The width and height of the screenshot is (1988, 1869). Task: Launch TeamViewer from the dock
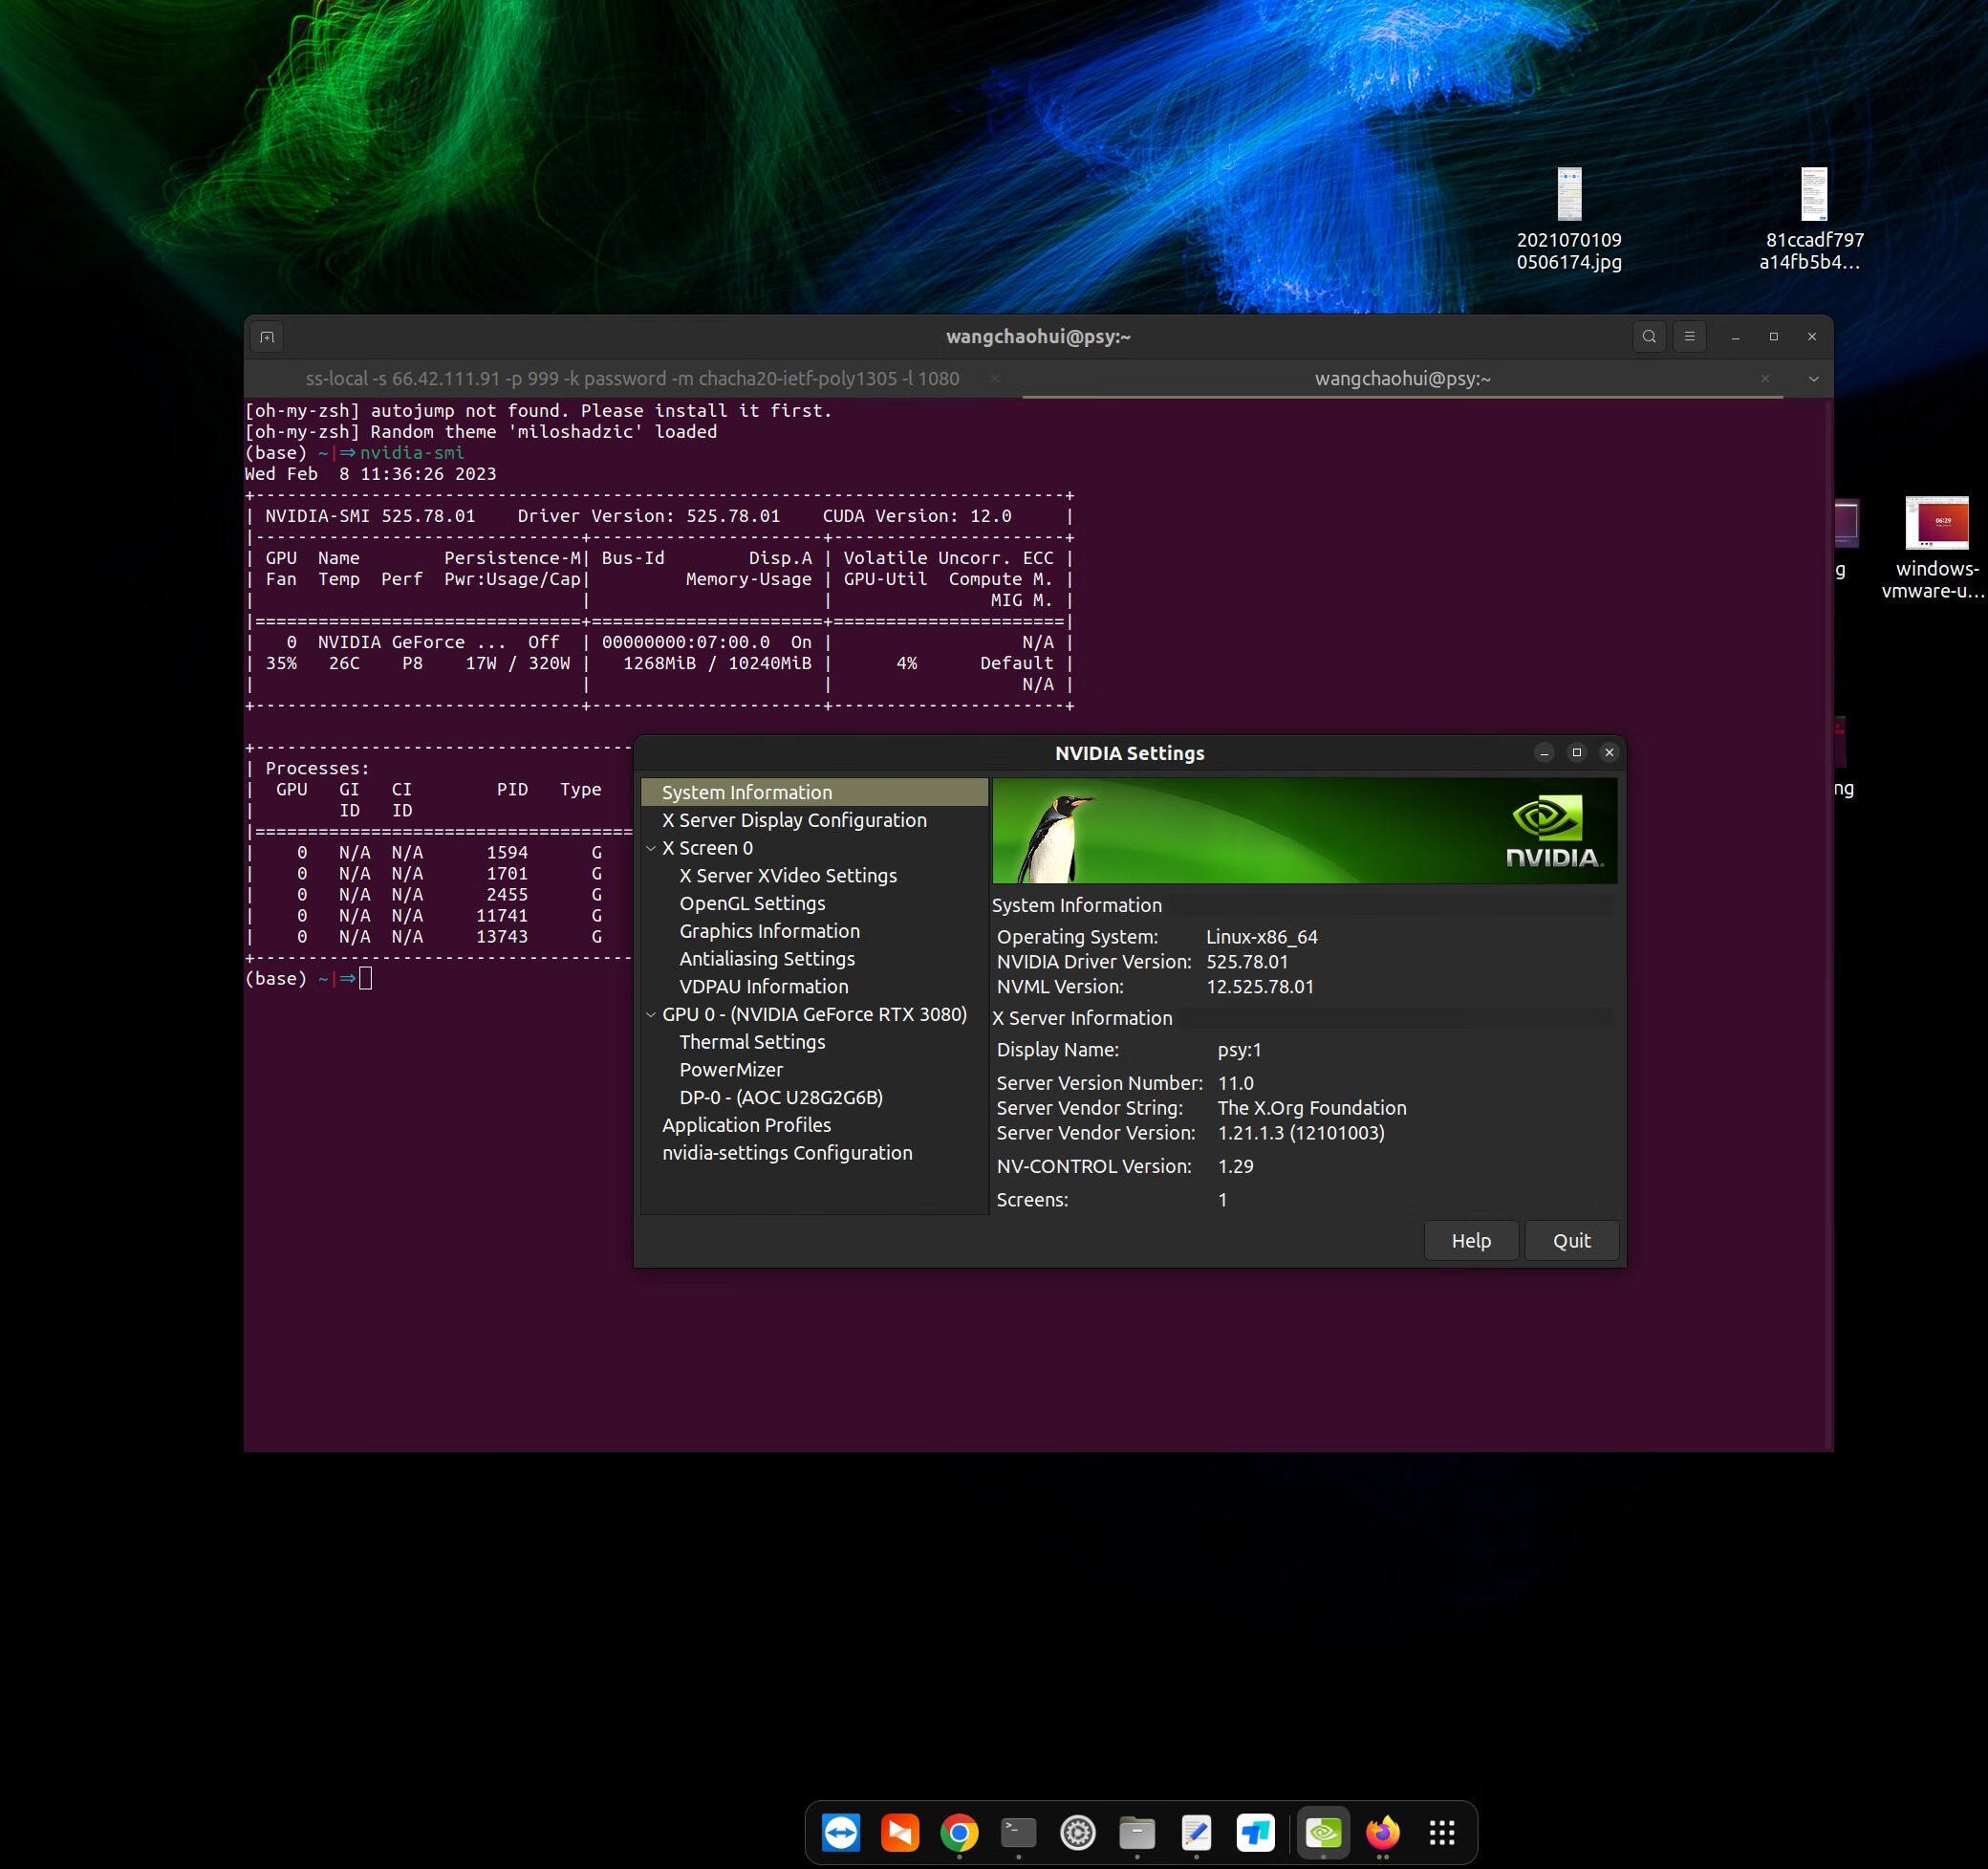click(841, 1833)
